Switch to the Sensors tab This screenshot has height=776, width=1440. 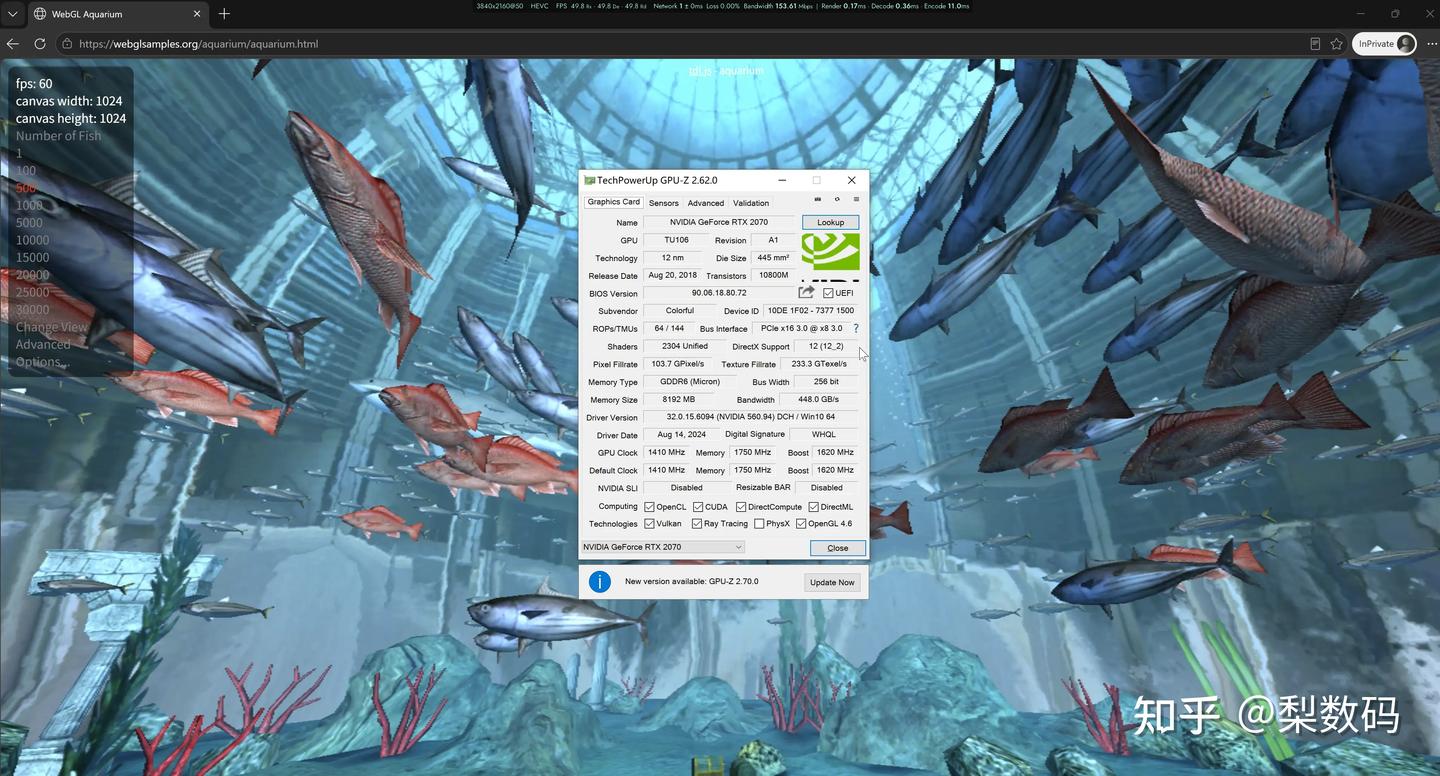coord(663,203)
